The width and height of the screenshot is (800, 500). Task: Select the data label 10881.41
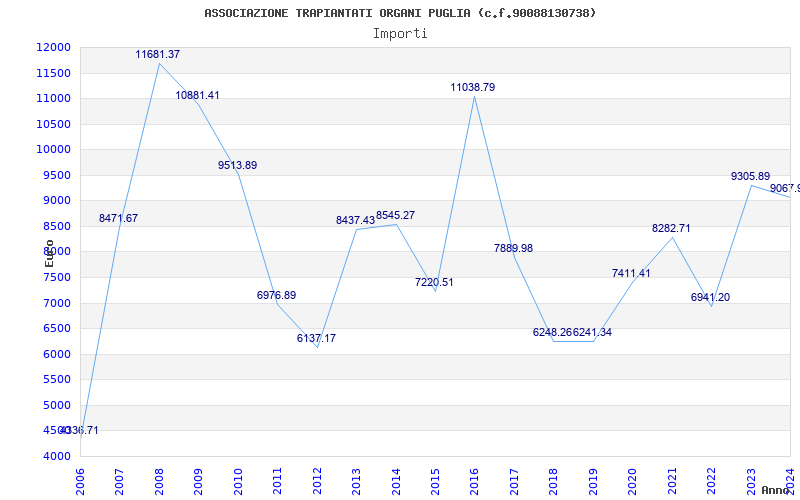197,95
